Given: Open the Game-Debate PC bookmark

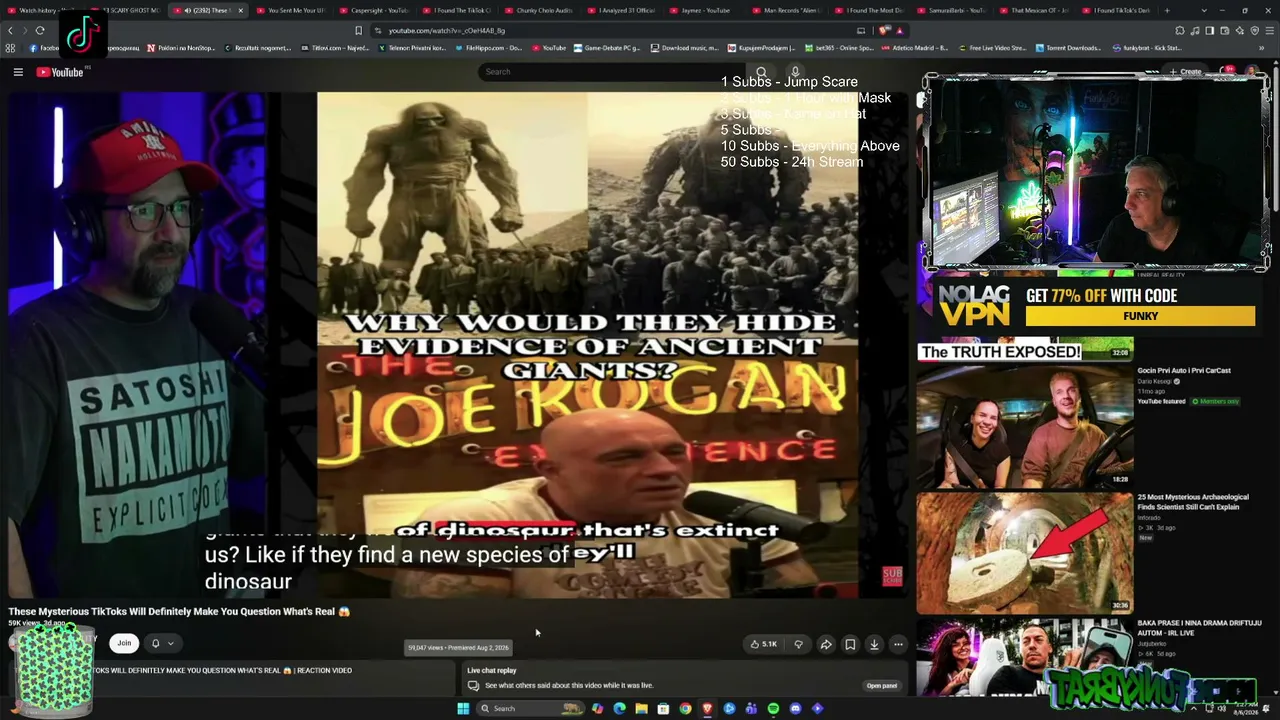Looking at the screenshot, I should coord(606,48).
